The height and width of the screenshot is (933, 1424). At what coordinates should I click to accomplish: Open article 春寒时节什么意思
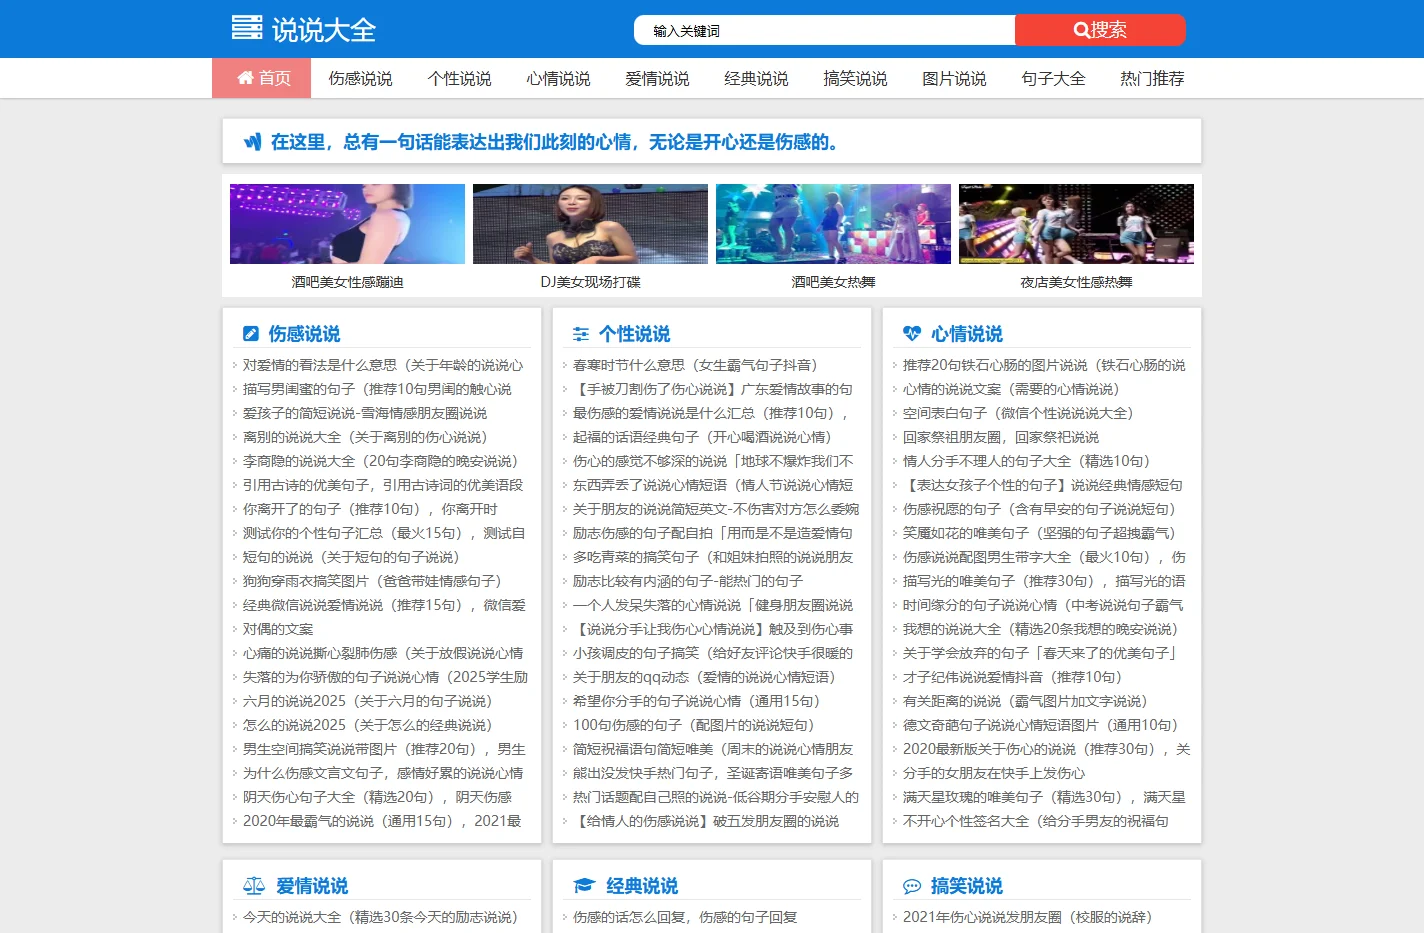pos(696,365)
